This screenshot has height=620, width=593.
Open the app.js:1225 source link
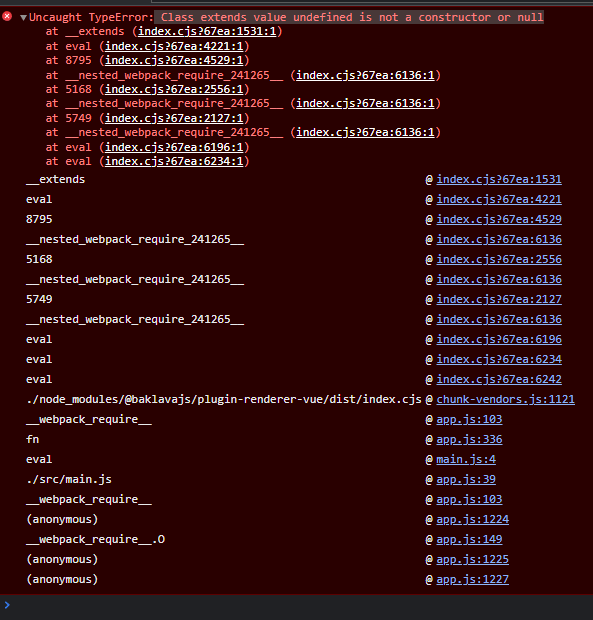coord(472,560)
